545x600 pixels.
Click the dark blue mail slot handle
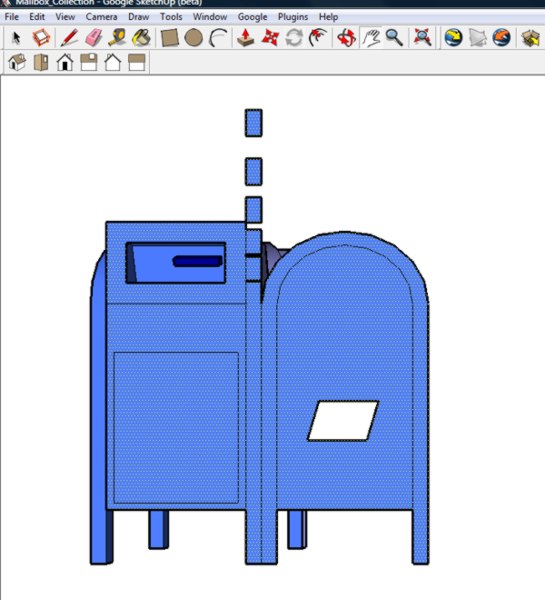click(197, 261)
